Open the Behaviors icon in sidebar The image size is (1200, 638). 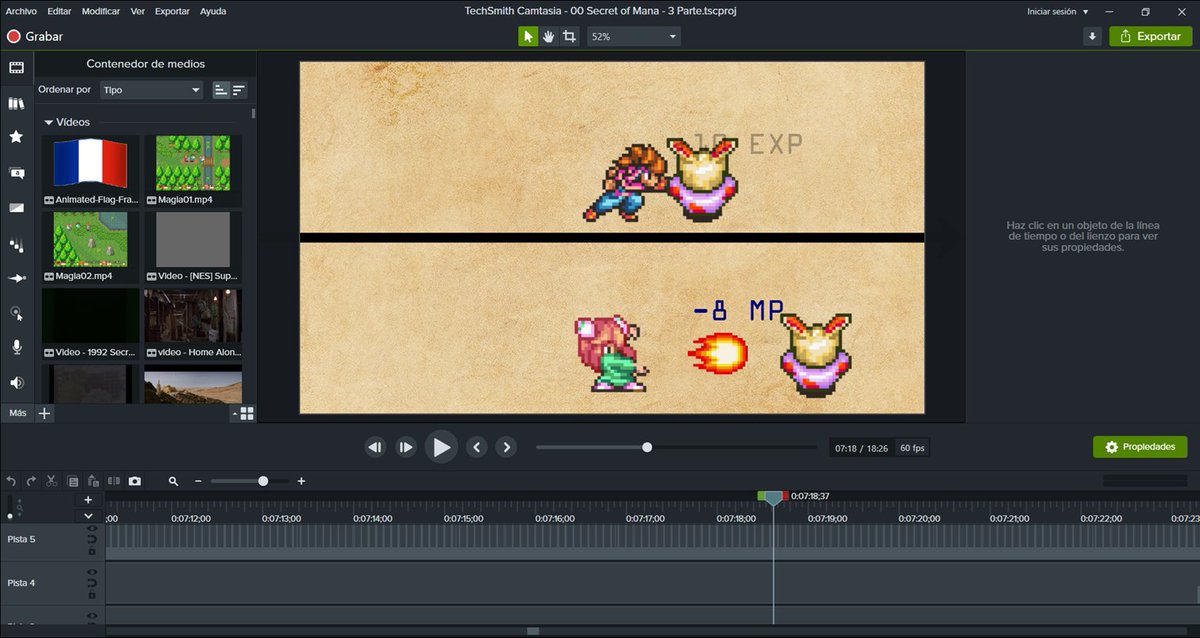tap(16, 244)
